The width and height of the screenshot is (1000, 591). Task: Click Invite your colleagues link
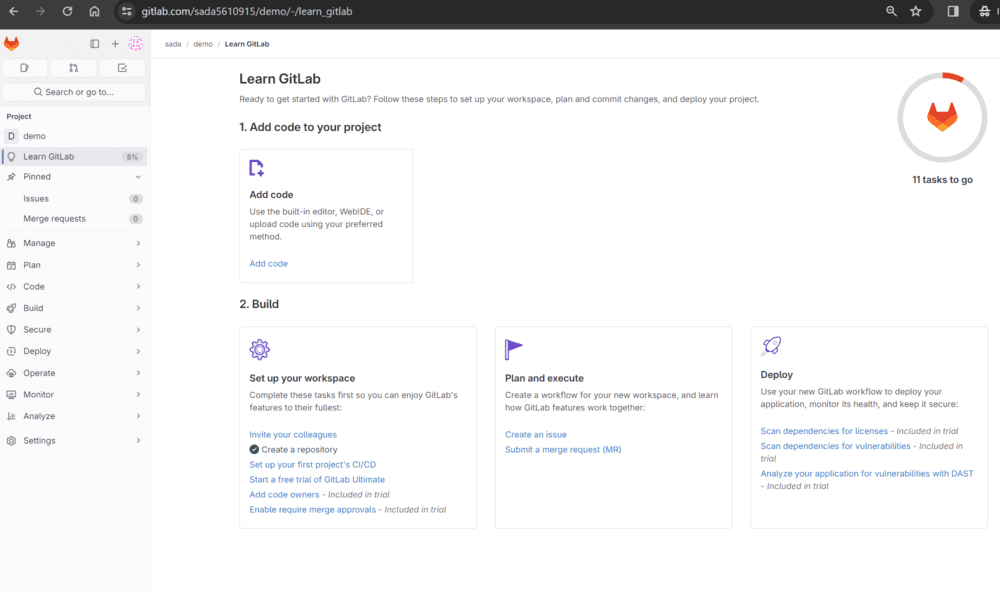(293, 435)
